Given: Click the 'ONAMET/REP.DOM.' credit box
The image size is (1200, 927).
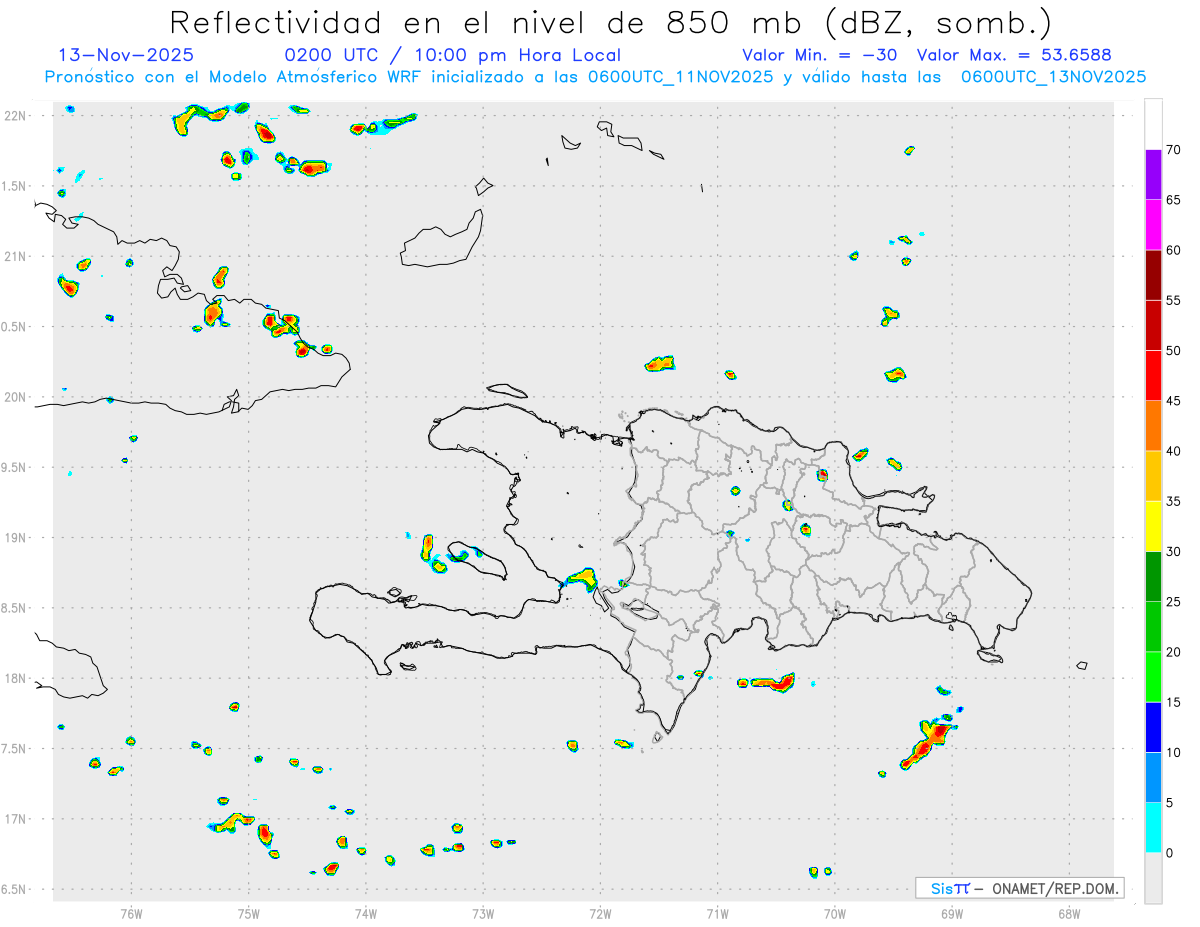Looking at the screenshot, I should [x=1019, y=888].
